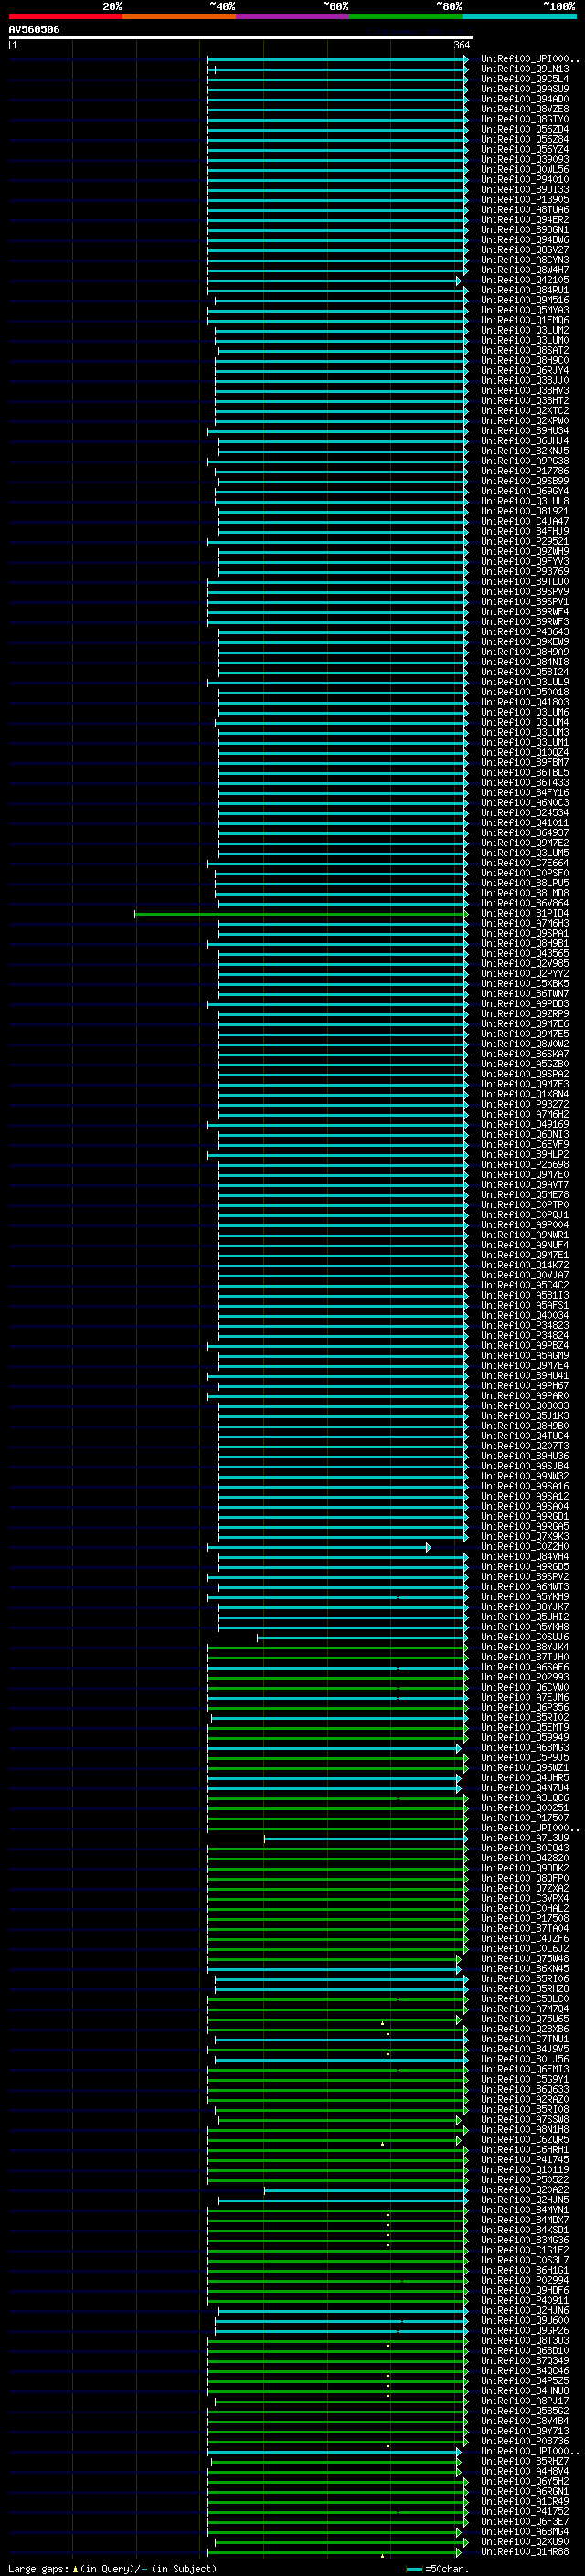
Task: Select label UniRef100_Q43565
Action: click(x=524, y=953)
